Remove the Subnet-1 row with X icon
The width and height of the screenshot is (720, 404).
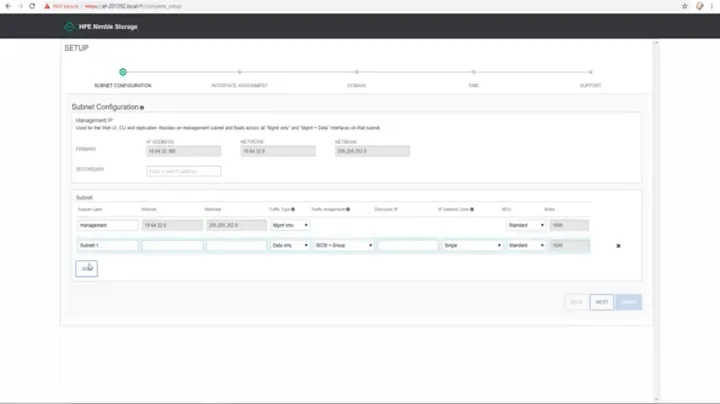click(x=618, y=246)
